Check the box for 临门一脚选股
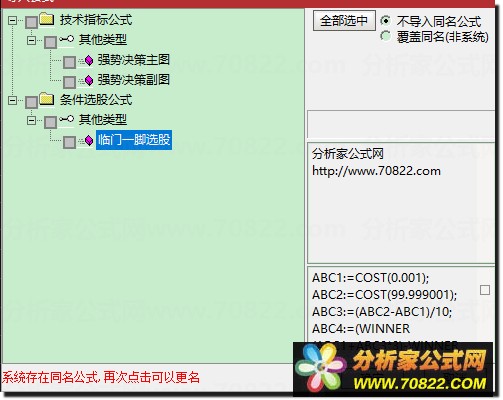The image size is (503, 400). tap(69, 142)
